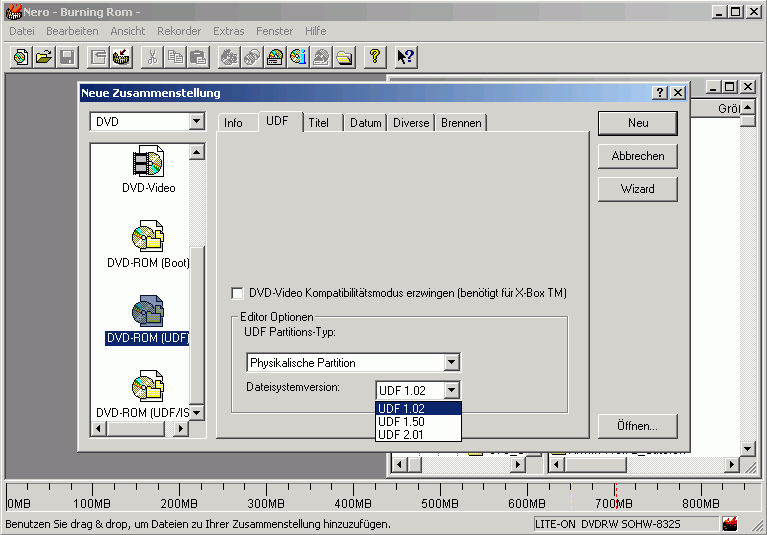Click the What's This pointer help icon

click(406, 57)
